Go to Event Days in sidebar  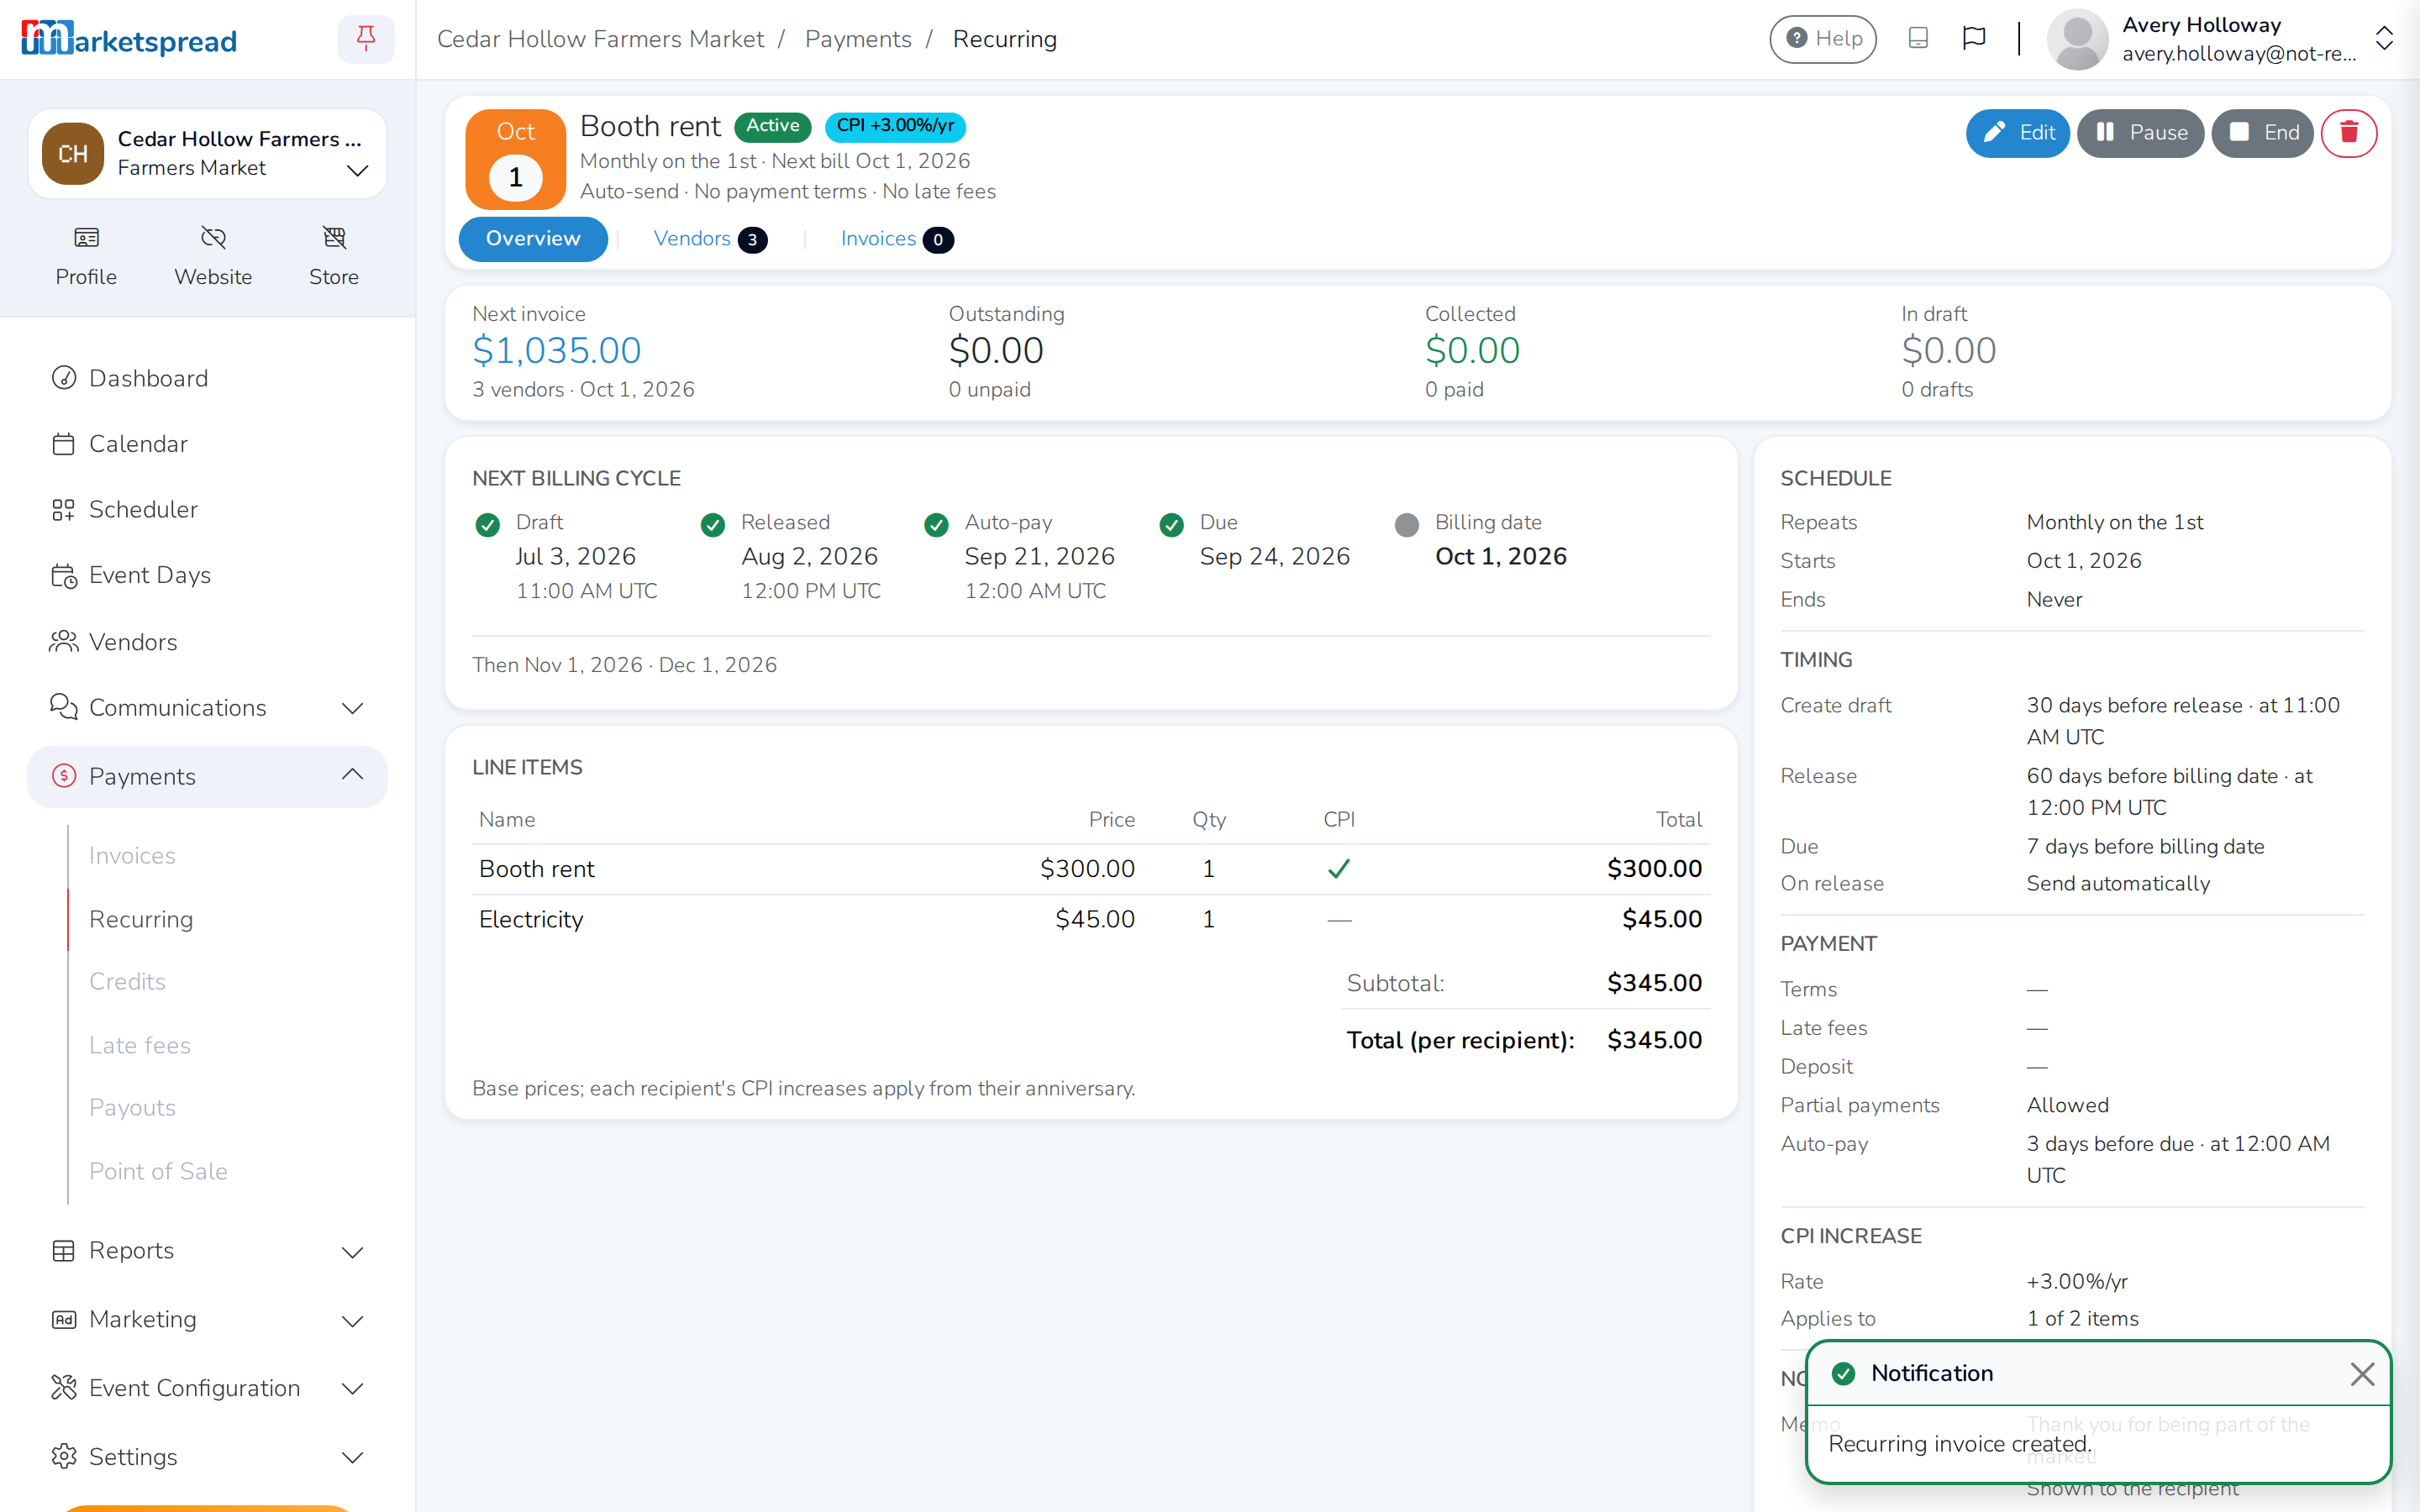(207, 575)
